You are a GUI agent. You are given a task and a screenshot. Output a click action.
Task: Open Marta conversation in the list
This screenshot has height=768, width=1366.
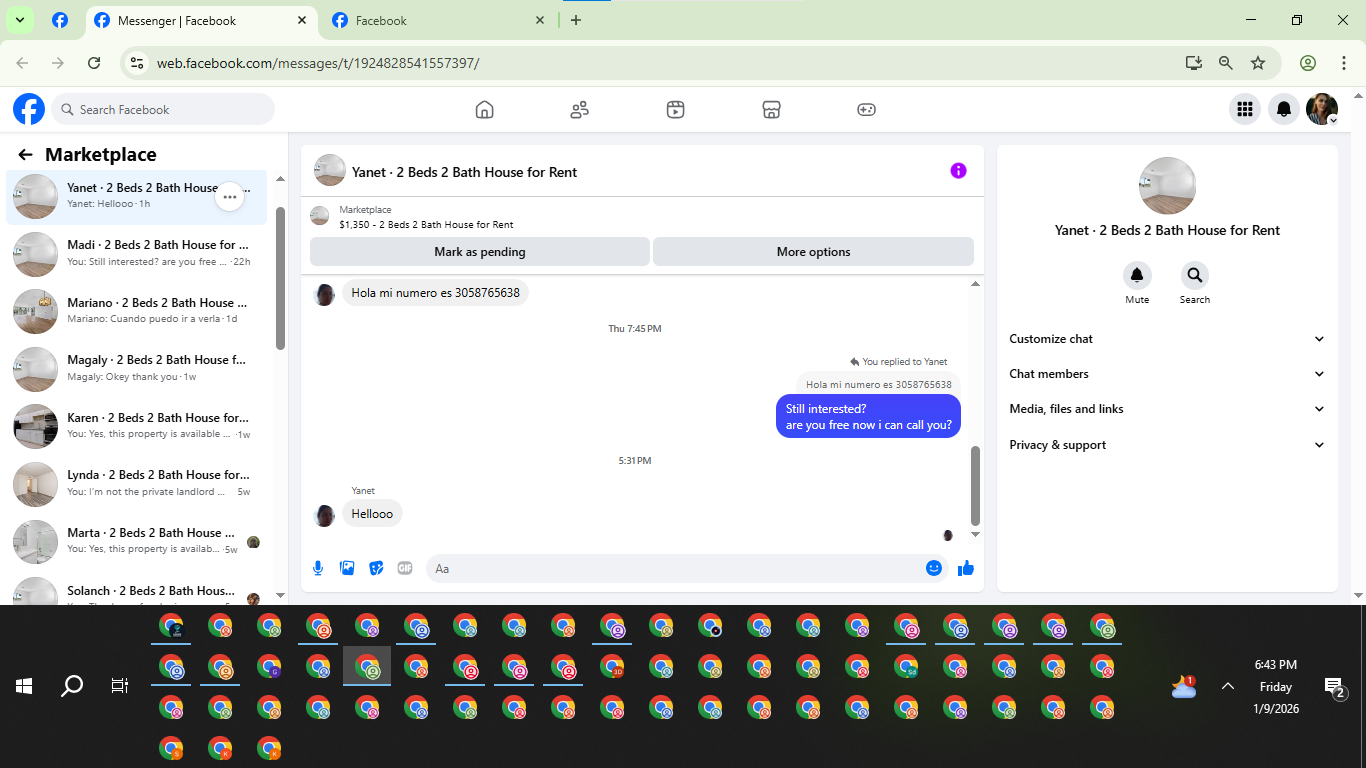tap(137, 542)
